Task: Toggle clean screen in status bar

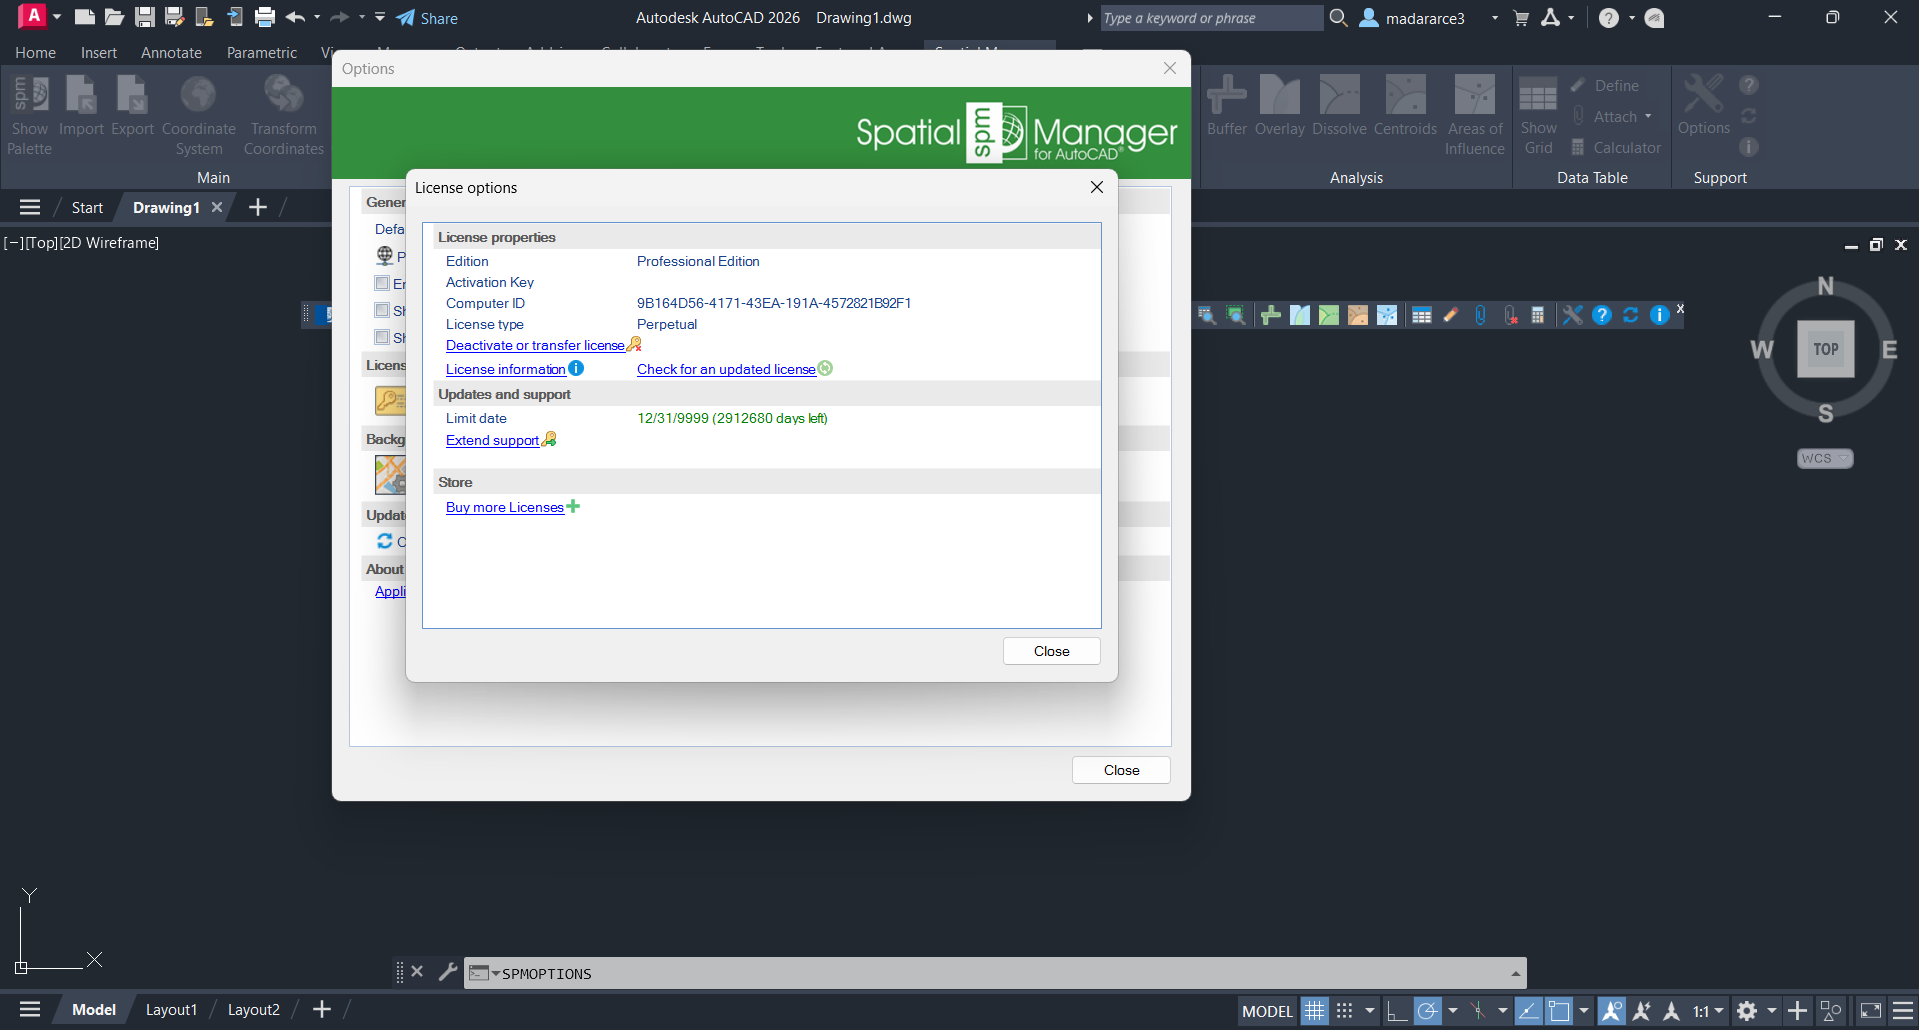Action: click(x=1870, y=1011)
